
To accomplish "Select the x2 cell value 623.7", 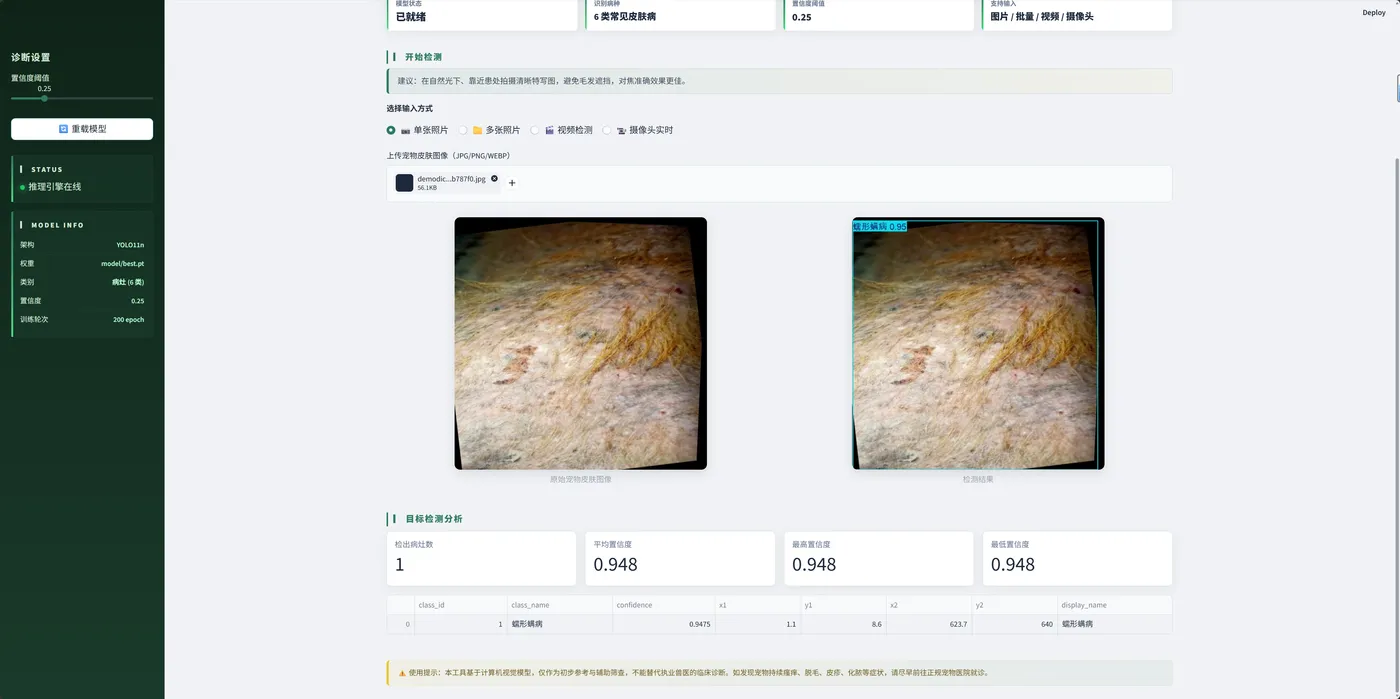I will 930,624.
